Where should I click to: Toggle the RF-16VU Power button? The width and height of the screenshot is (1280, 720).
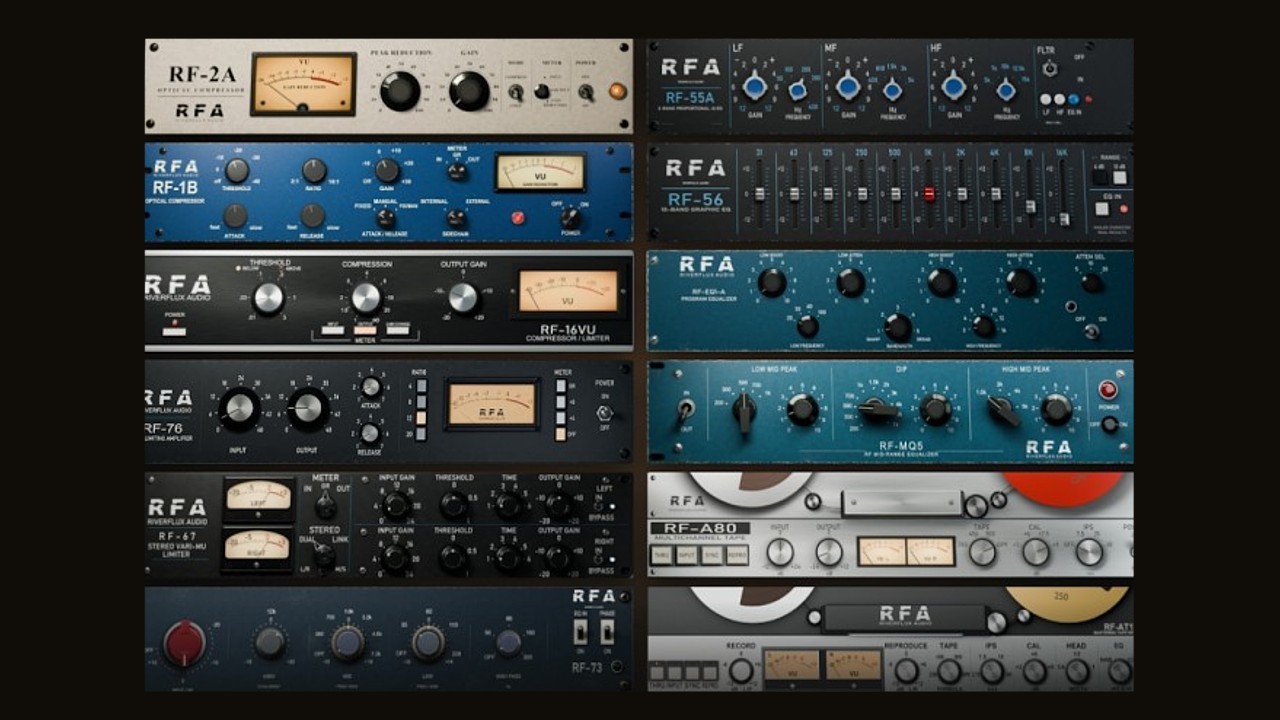click(175, 331)
